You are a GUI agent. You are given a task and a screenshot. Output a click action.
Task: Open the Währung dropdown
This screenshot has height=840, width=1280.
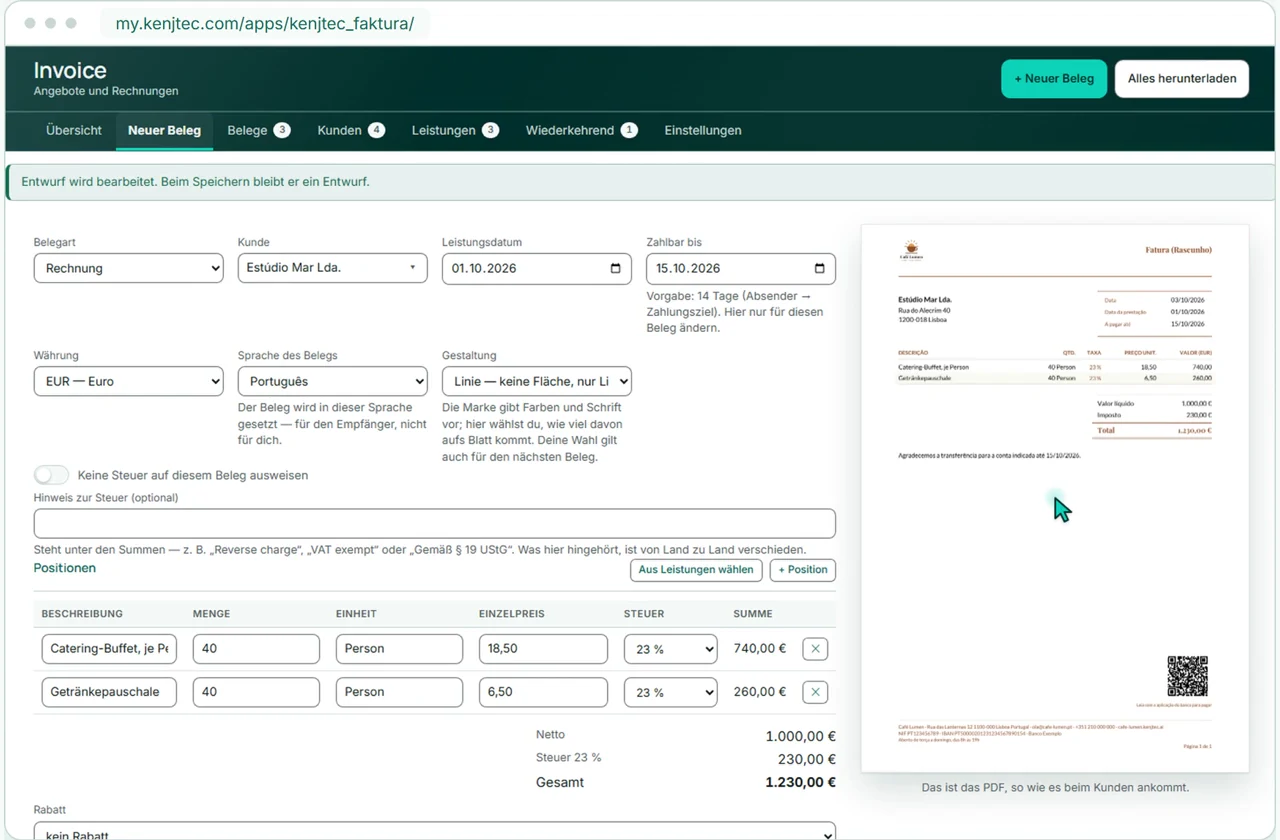pyautogui.click(x=128, y=381)
